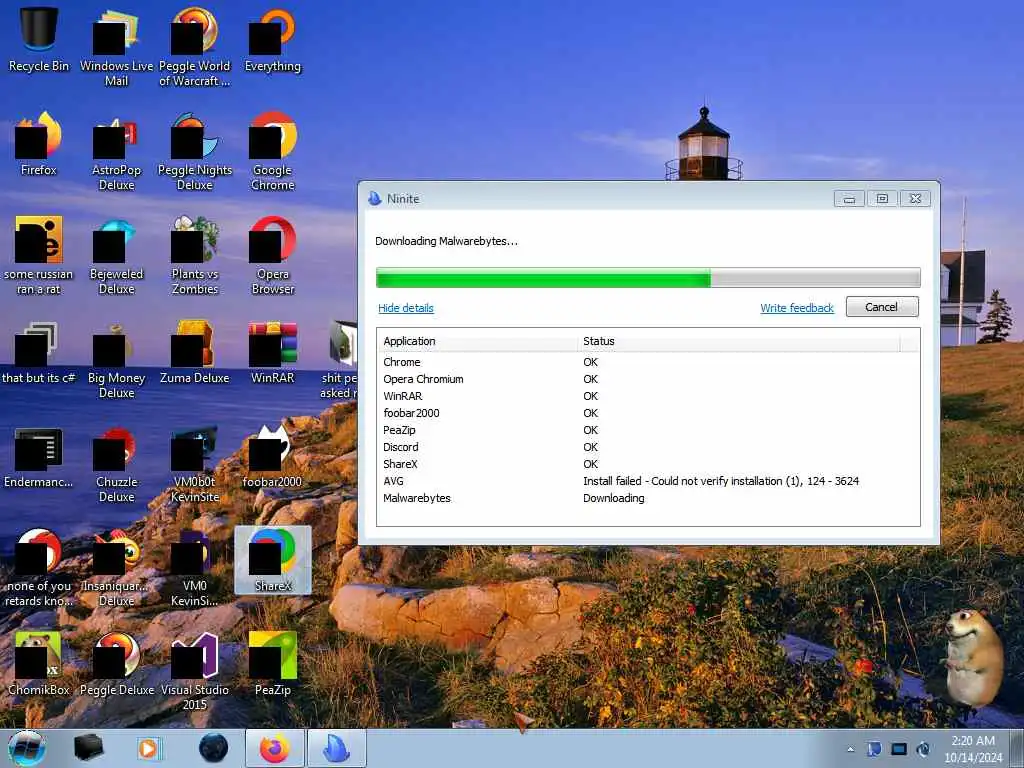Click Hide details link in Ninite
Viewport: 1024px width, 768px height.
406,308
